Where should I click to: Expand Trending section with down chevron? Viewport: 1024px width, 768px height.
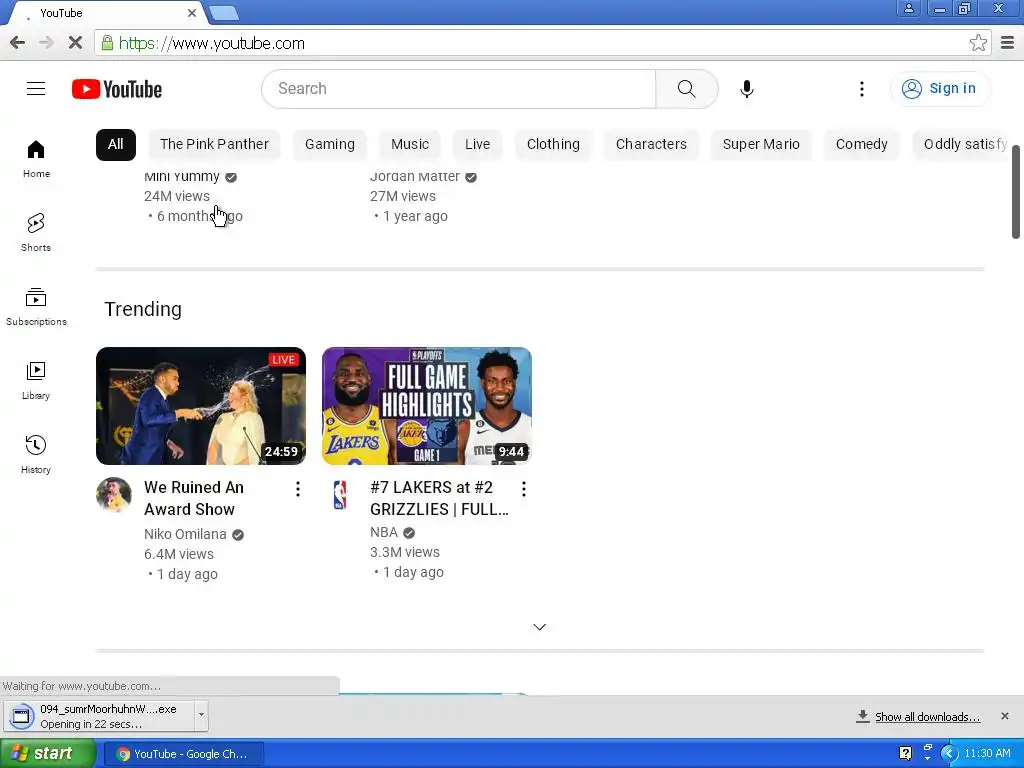pos(539,627)
